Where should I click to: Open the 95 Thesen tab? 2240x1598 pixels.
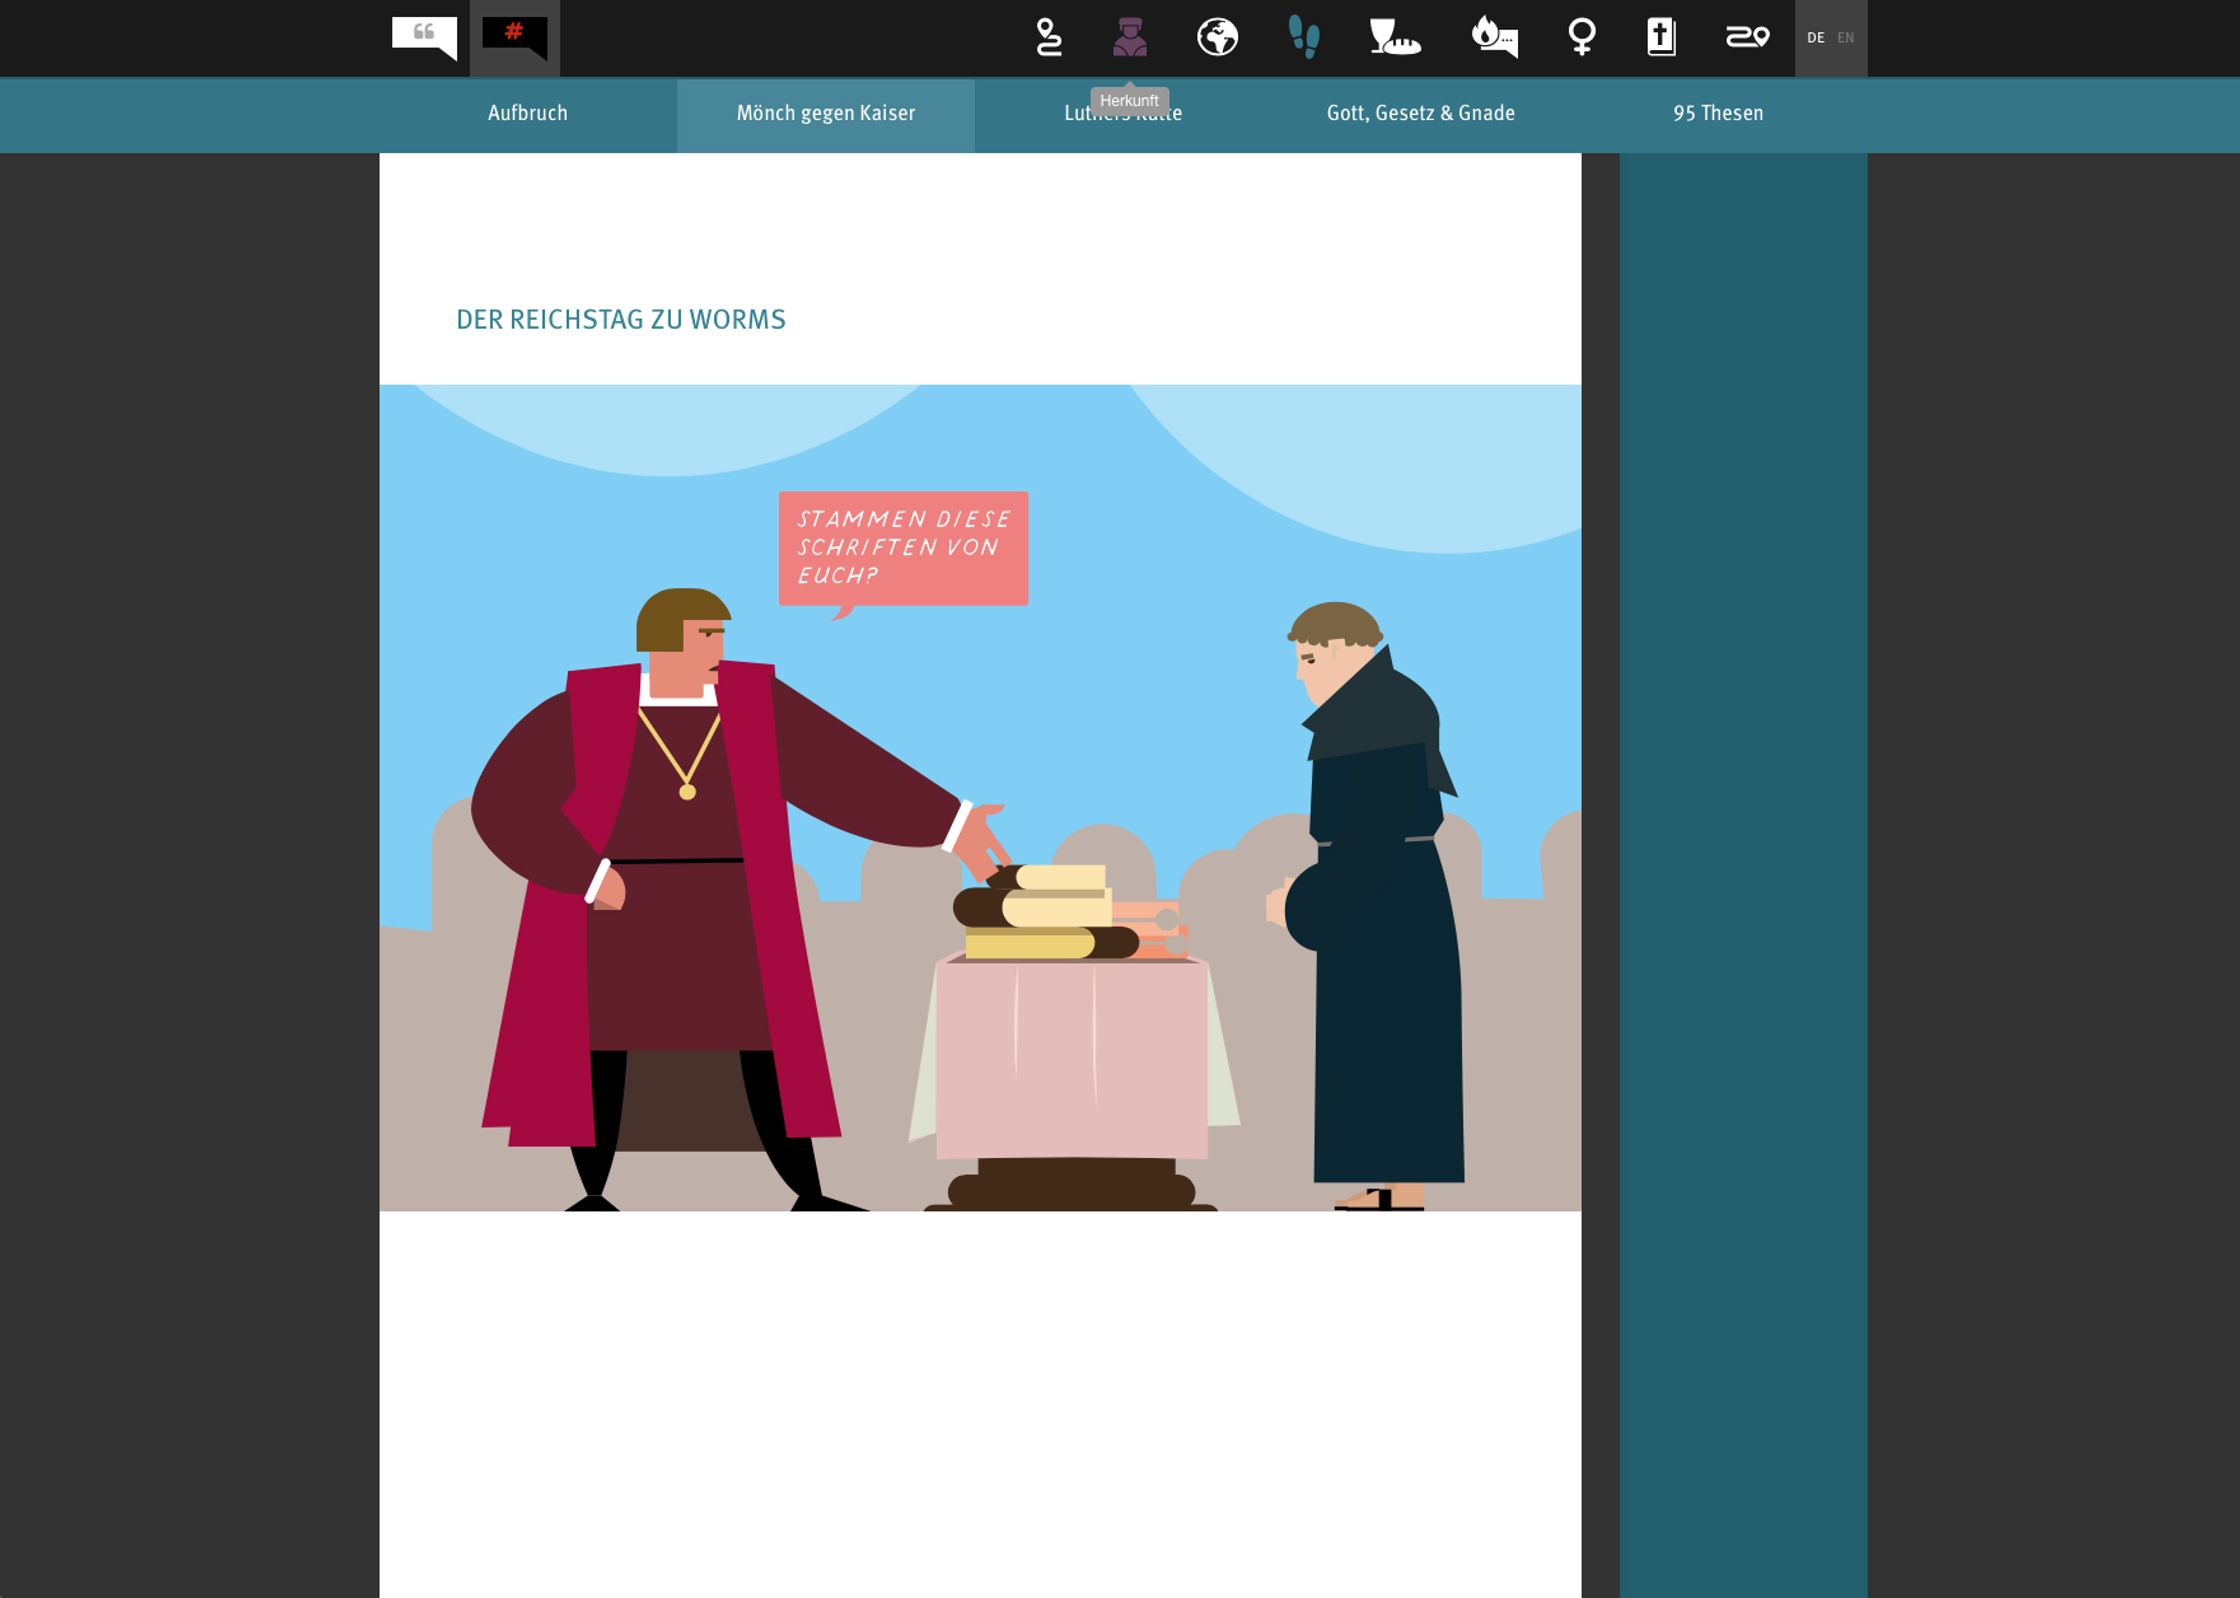tap(1718, 113)
